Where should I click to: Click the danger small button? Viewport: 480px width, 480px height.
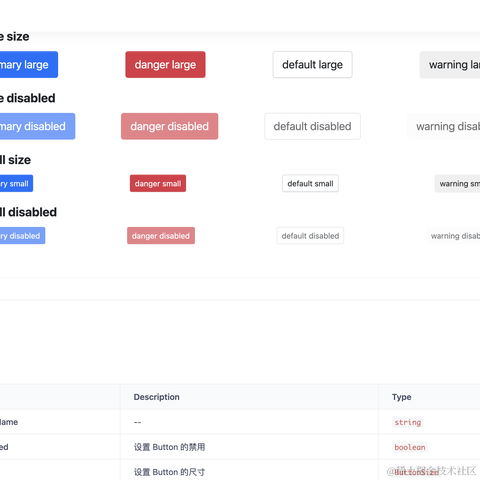click(158, 183)
